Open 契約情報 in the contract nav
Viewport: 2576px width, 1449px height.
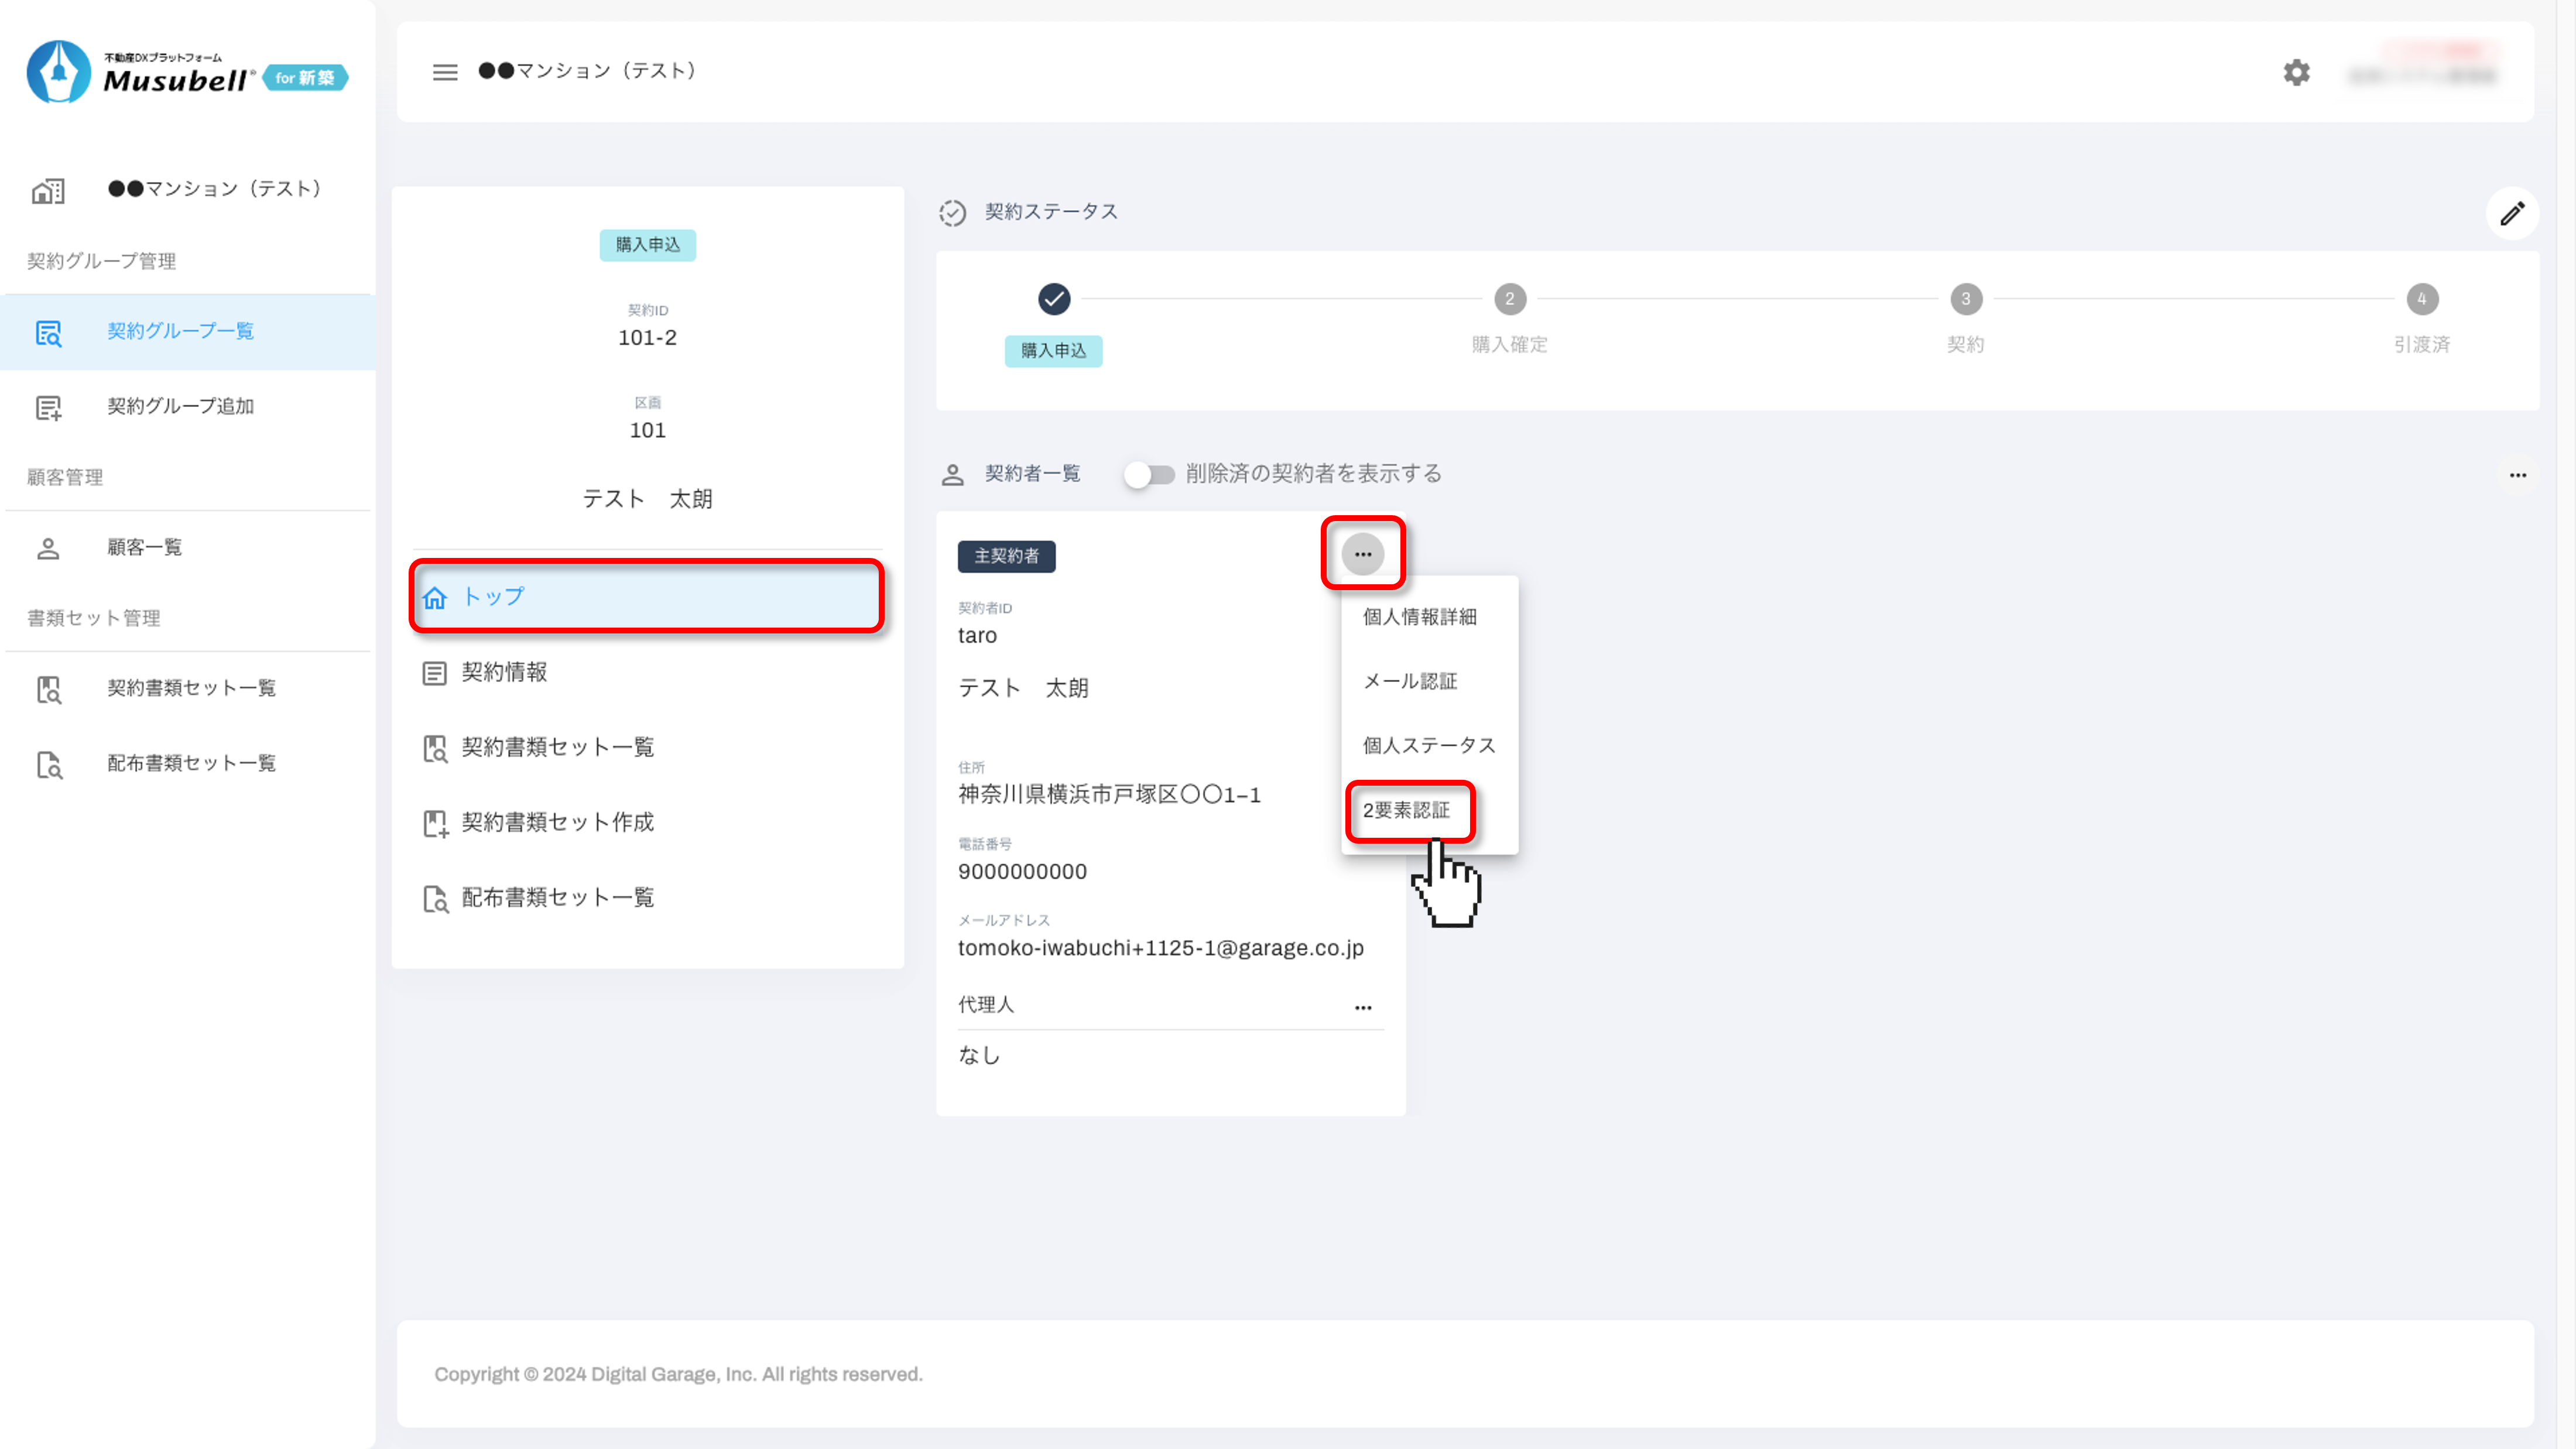click(x=504, y=672)
